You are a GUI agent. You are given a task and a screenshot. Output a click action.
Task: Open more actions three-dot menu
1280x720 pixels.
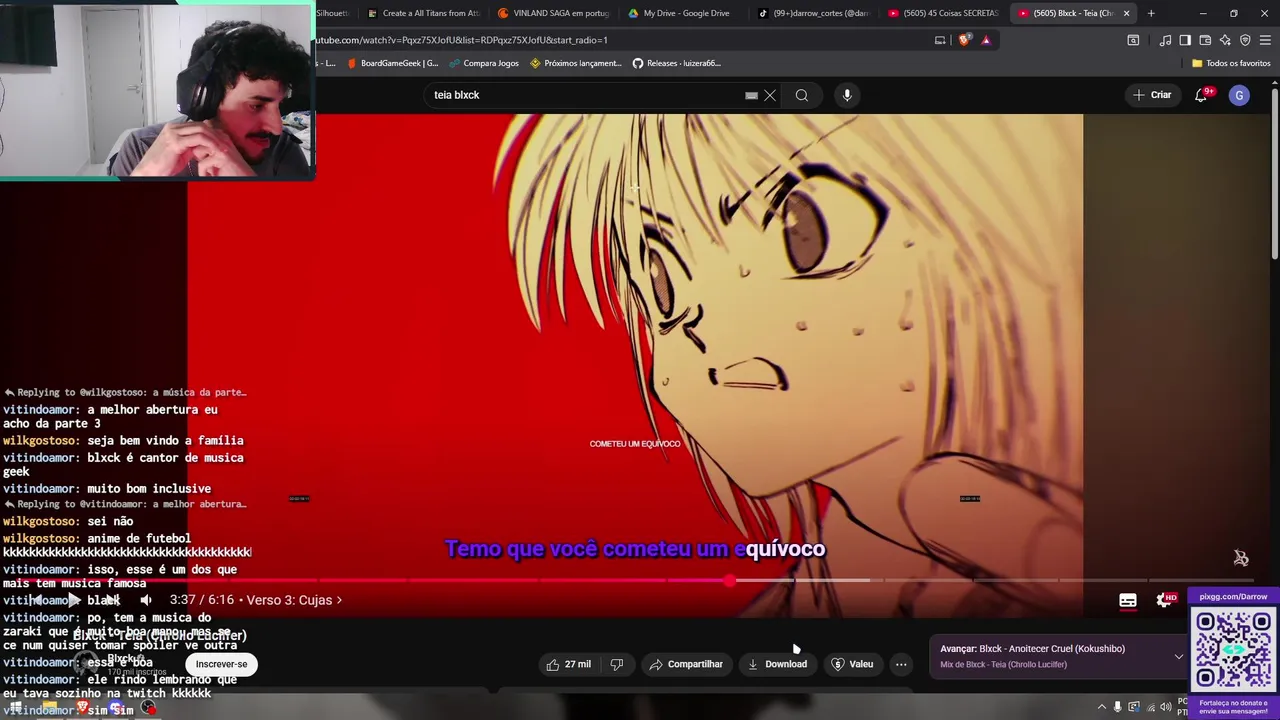pyautogui.click(x=901, y=664)
